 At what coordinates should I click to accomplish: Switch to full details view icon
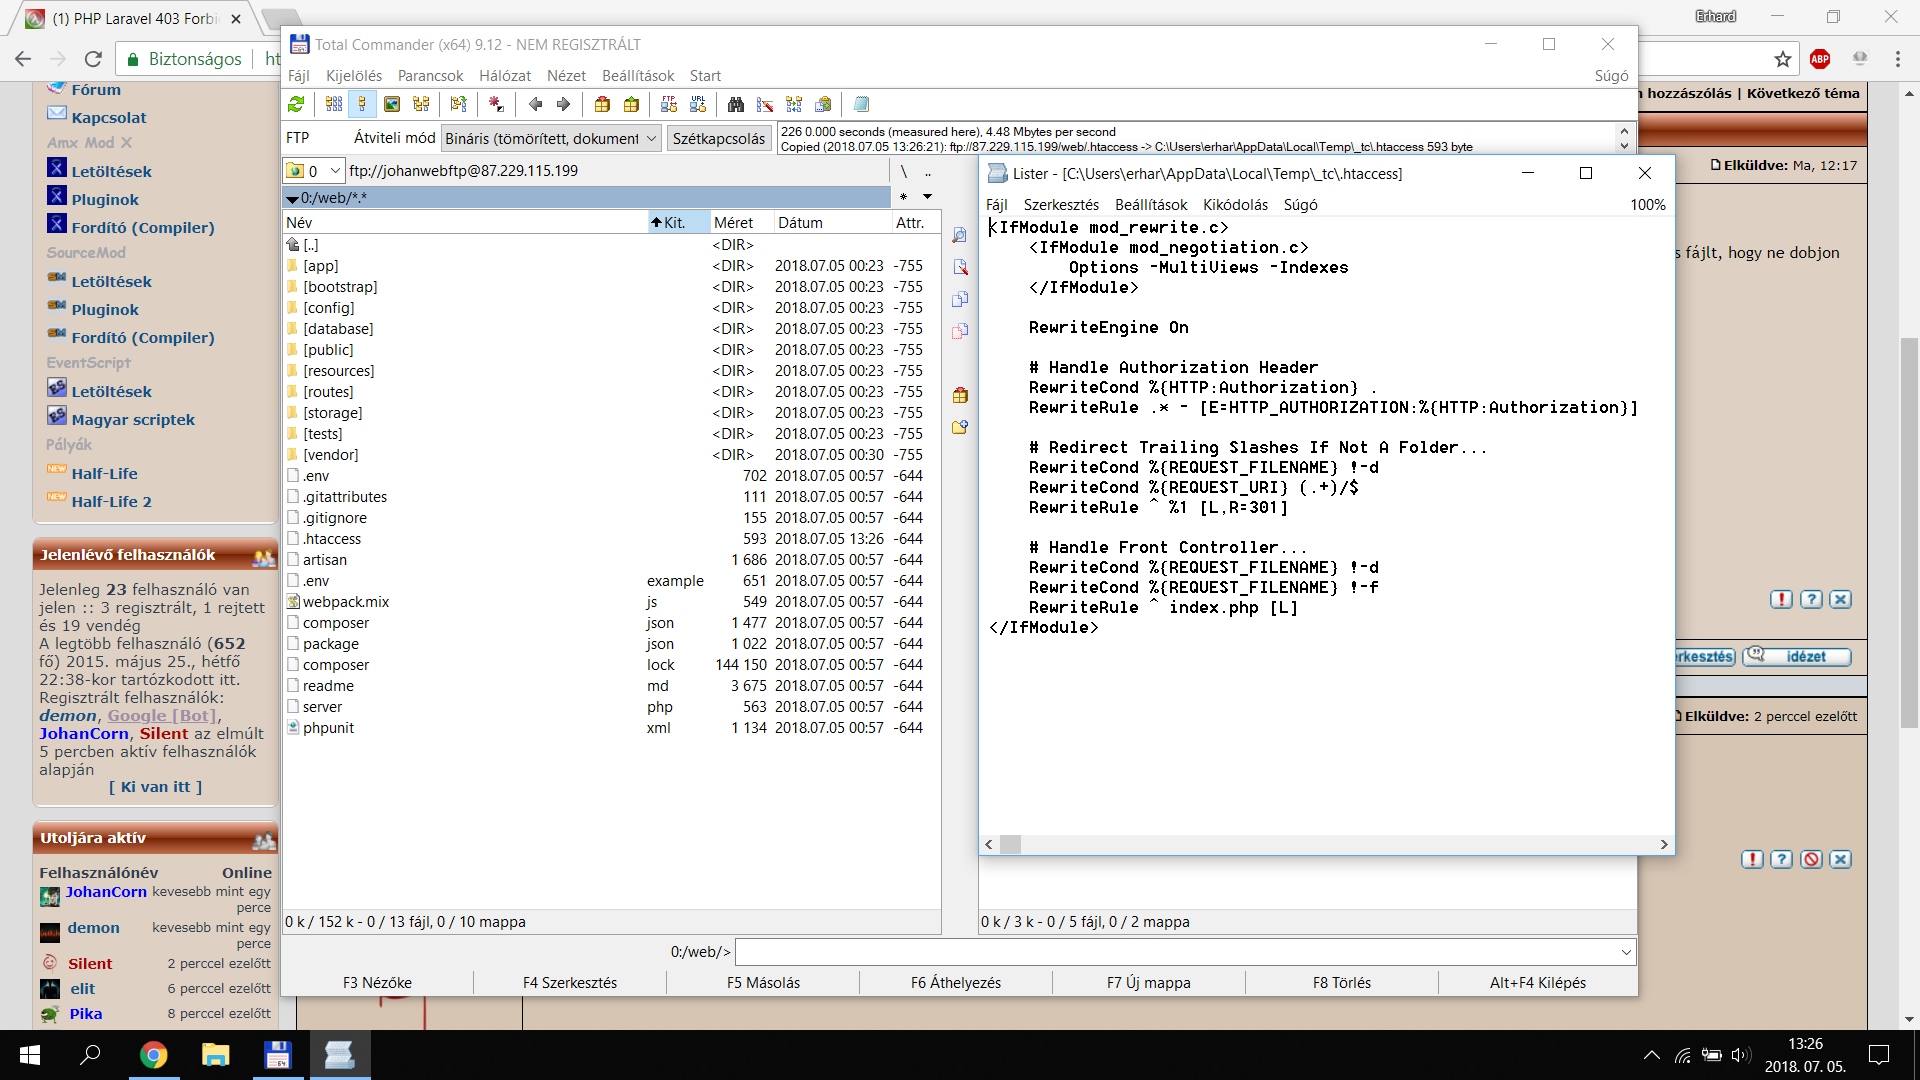click(x=362, y=104)
